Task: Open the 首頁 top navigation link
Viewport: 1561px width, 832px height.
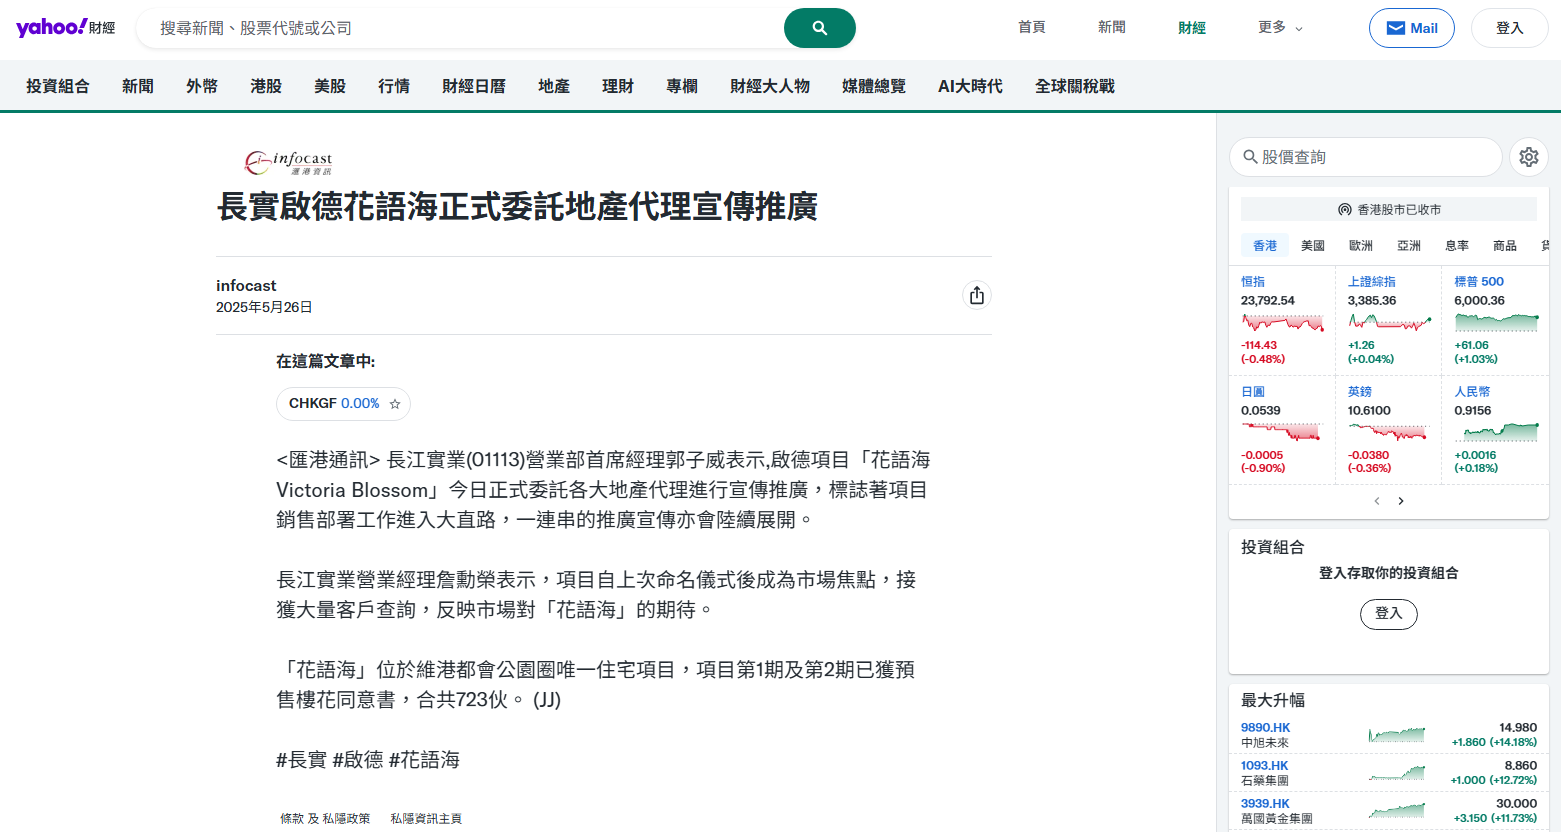Action: (x=1032, y=28)
